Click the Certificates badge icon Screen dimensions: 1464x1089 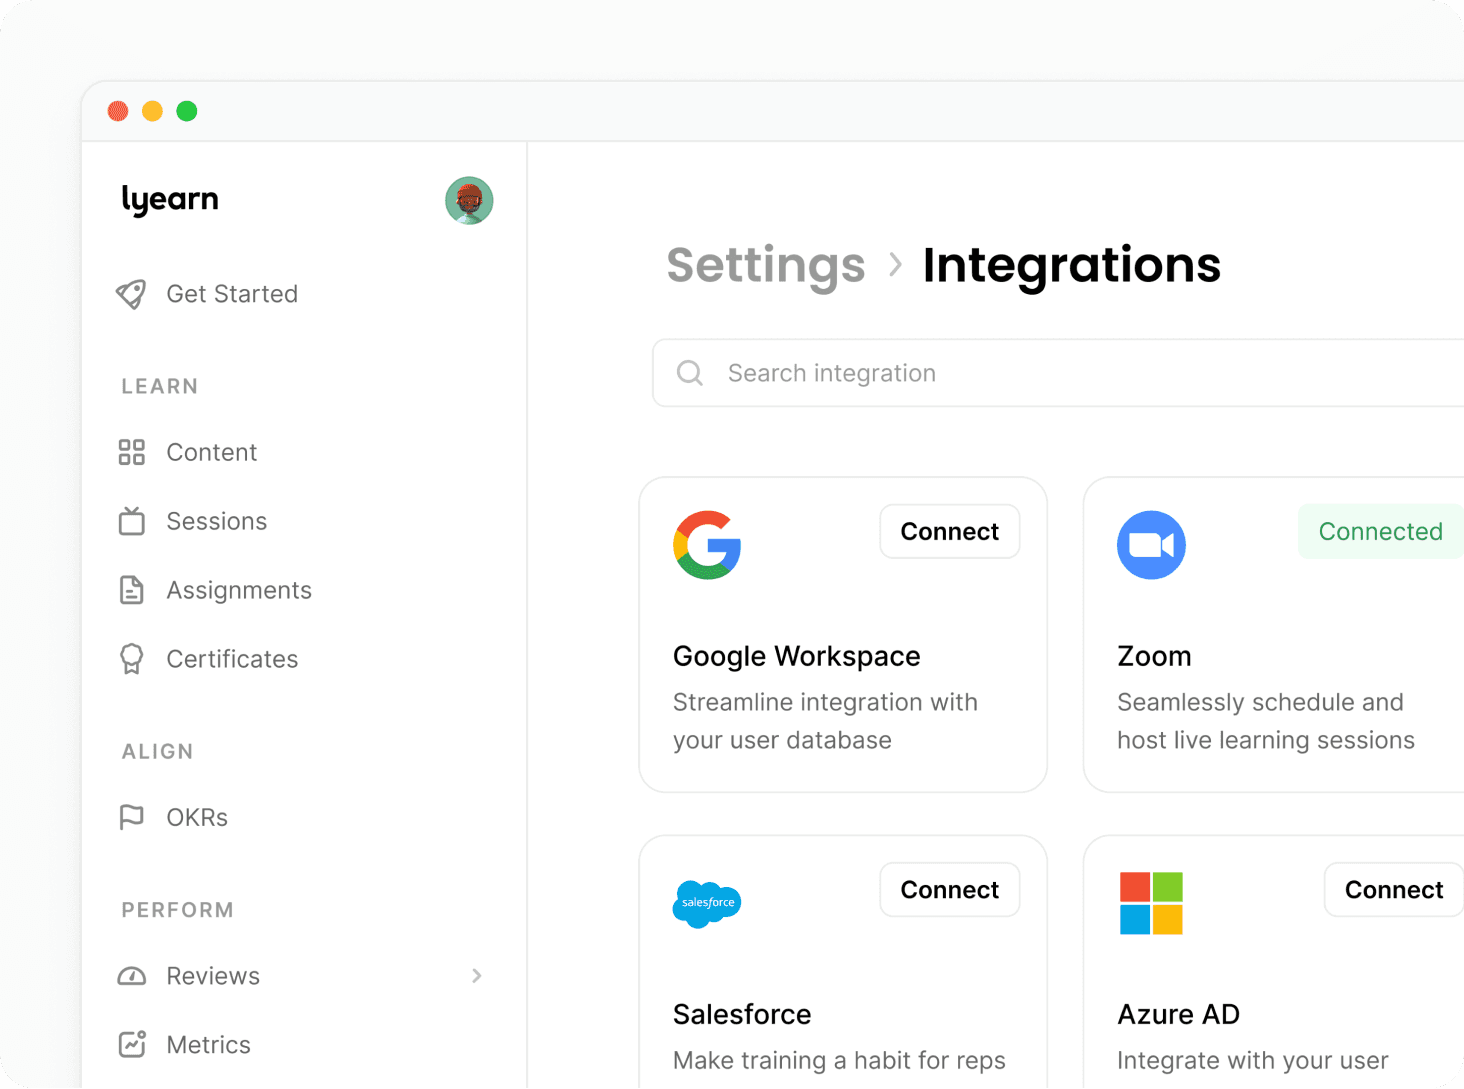131,659
